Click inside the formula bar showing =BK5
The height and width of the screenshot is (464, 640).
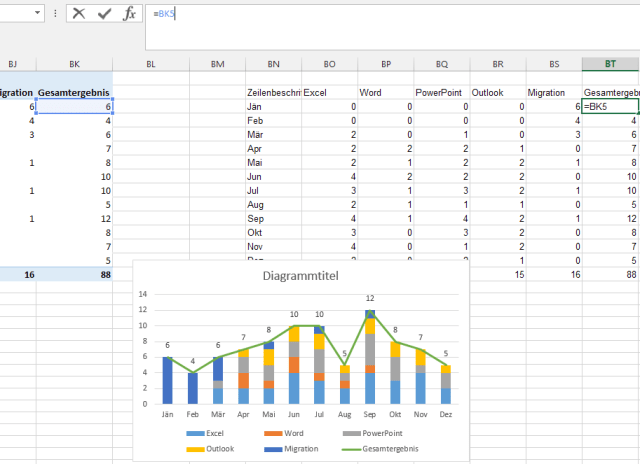click(x=392, y=27)
